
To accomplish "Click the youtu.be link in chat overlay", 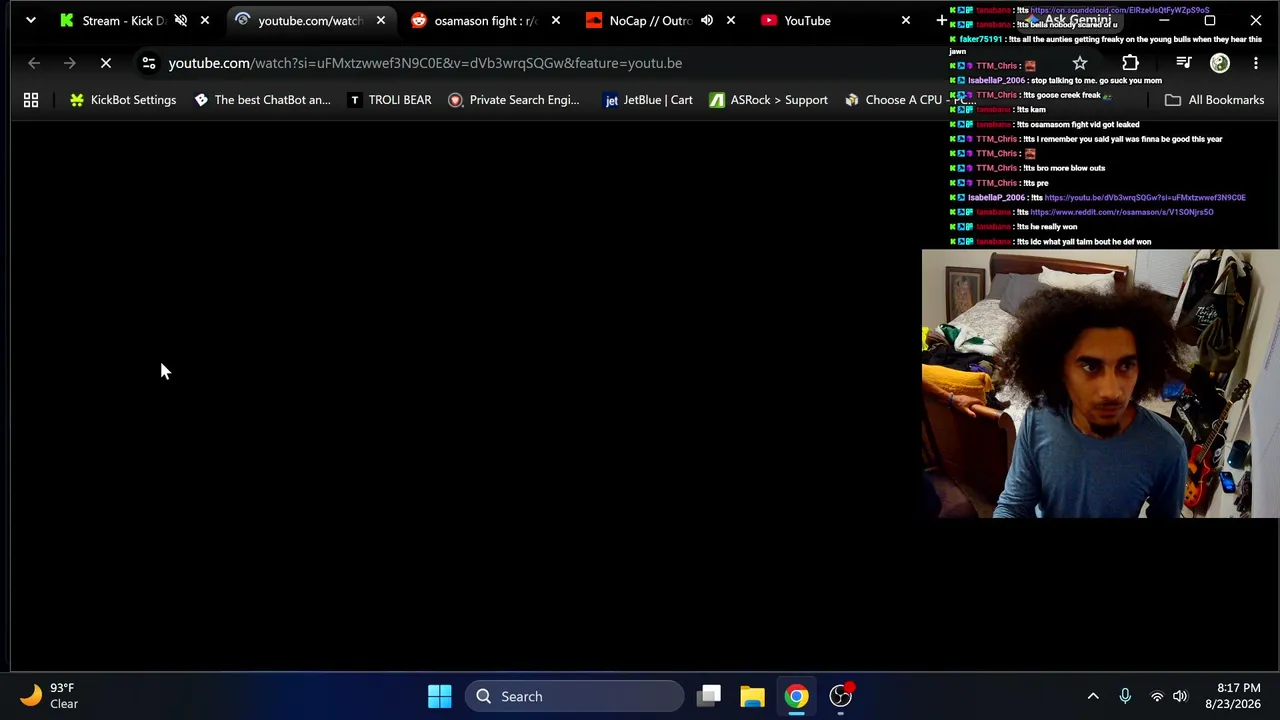I will (x=1145, y=197).
